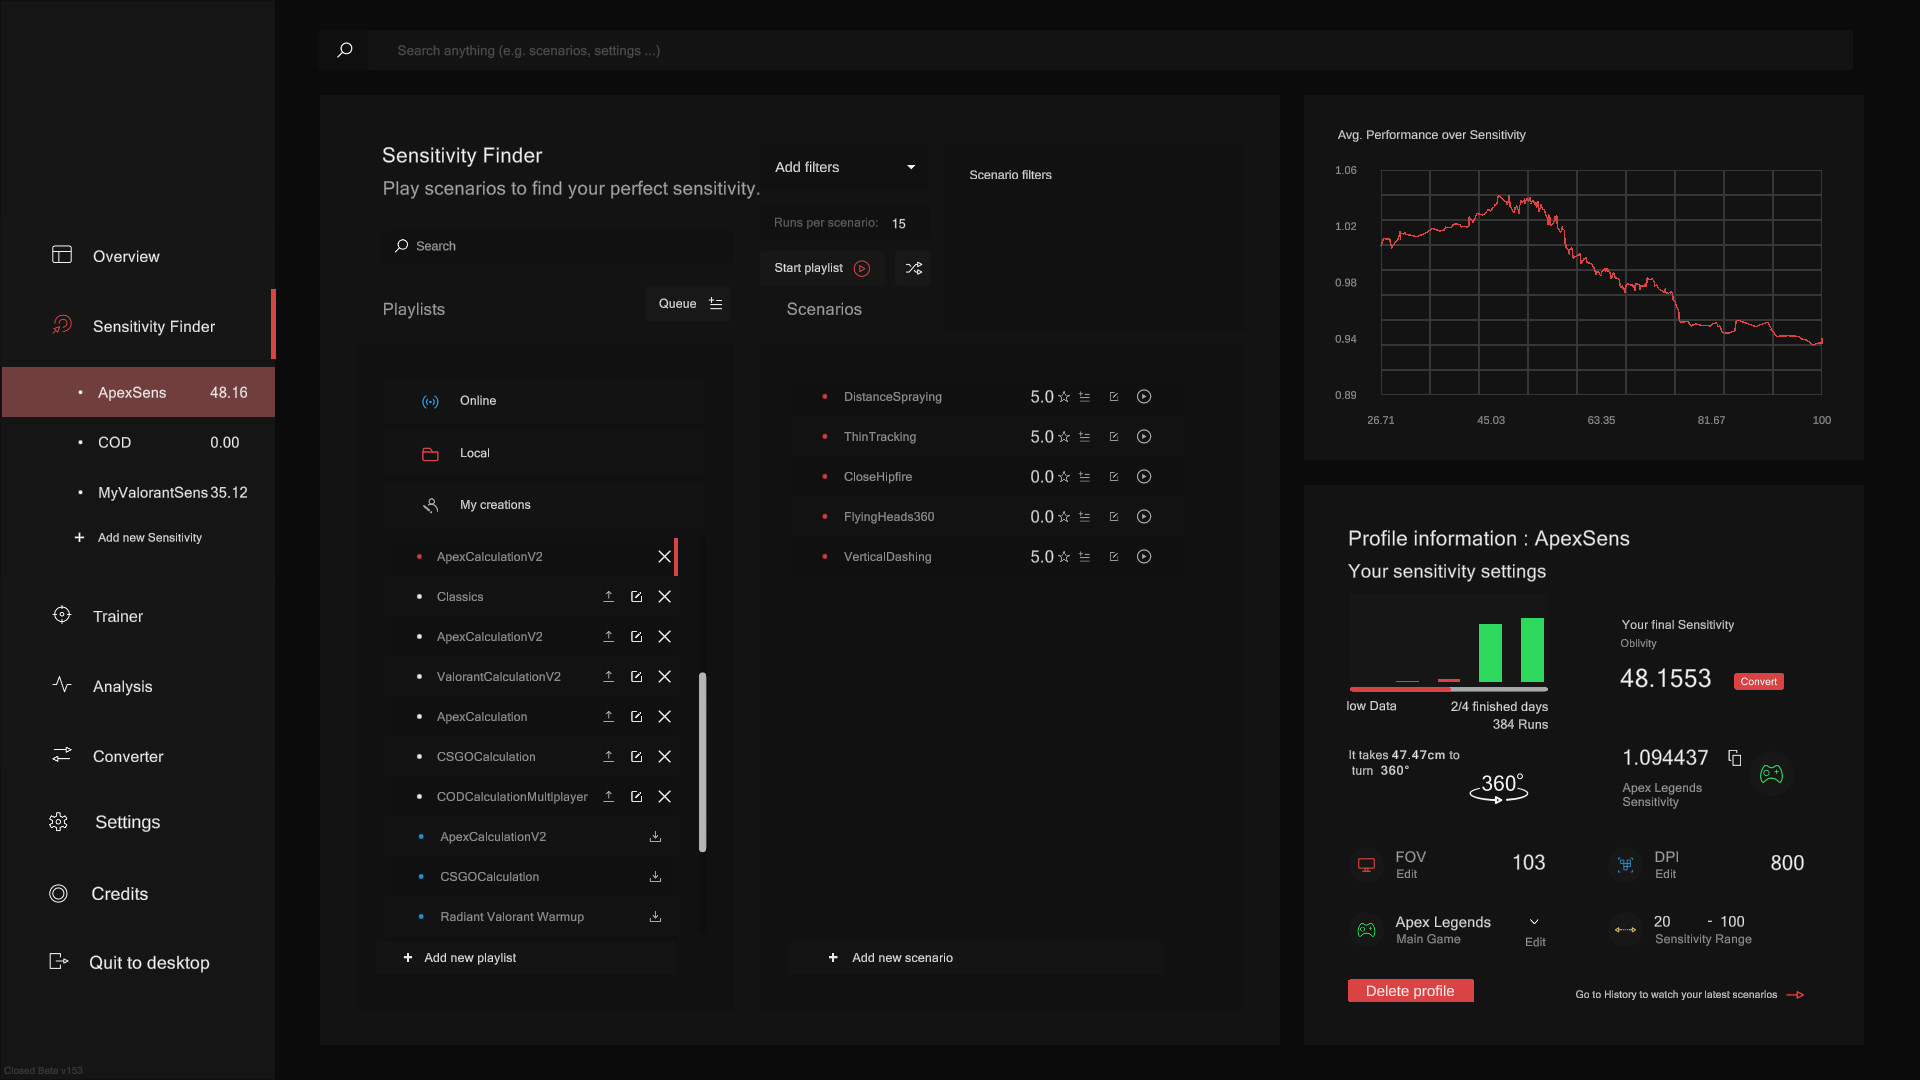
Task: Play the DistanceSpraying scenario
Action: click(1144, 397)
